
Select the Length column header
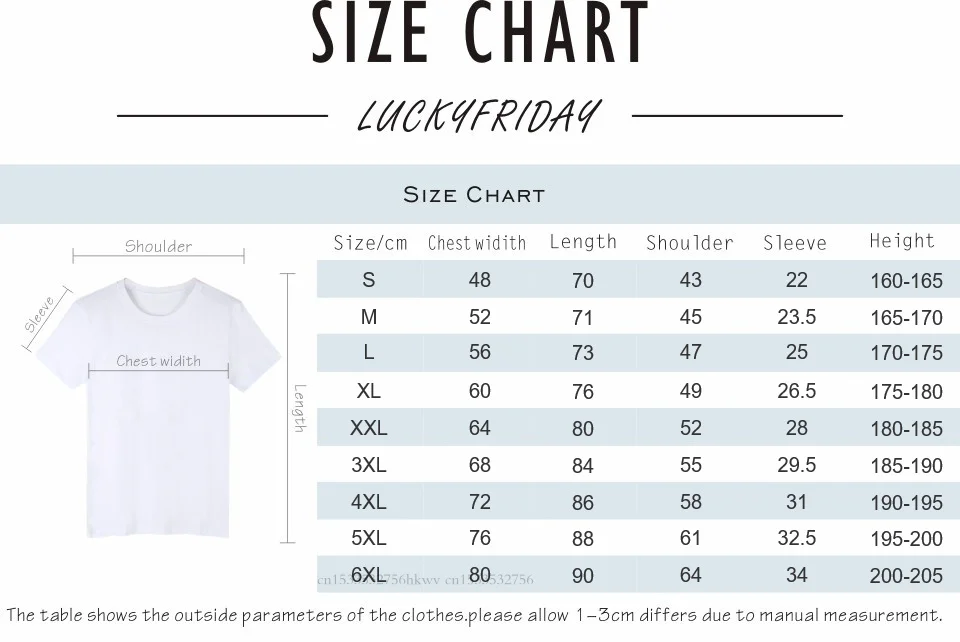(x=583, y=242)
